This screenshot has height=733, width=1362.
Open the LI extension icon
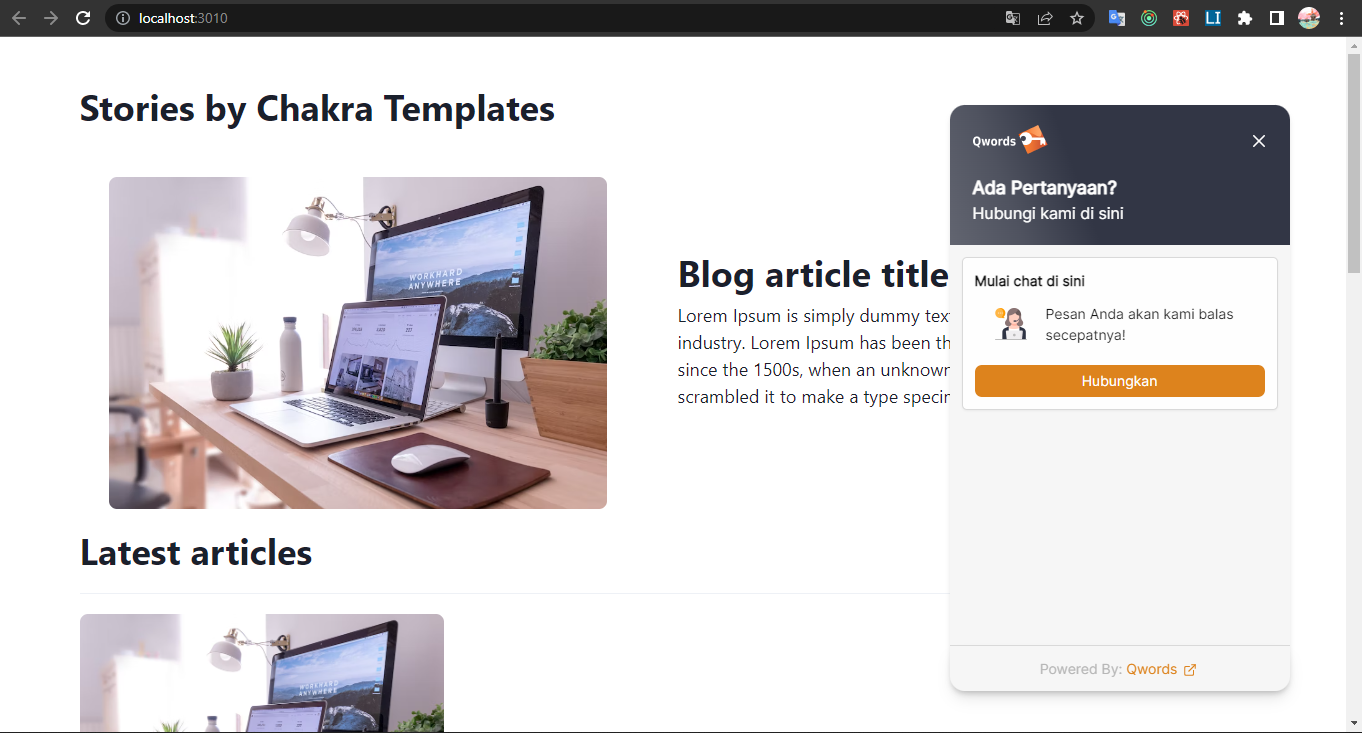[1213, 18]
